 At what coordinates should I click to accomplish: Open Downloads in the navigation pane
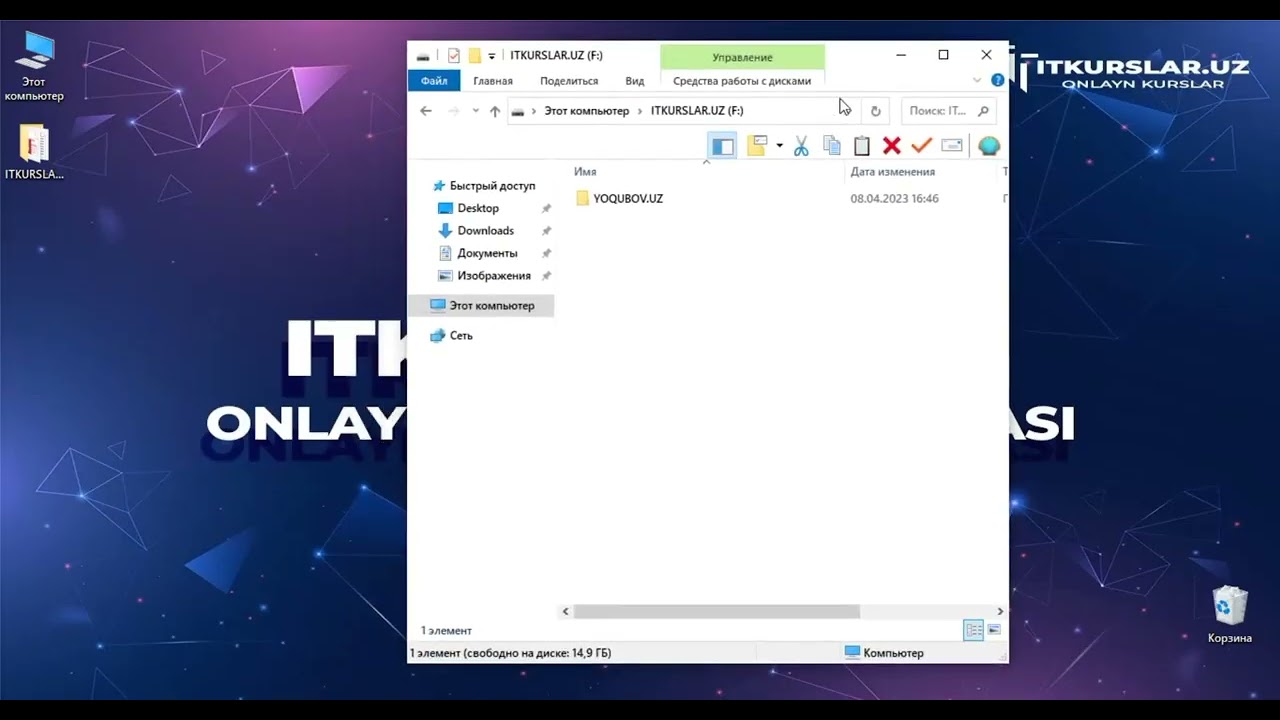coord(486,231)
